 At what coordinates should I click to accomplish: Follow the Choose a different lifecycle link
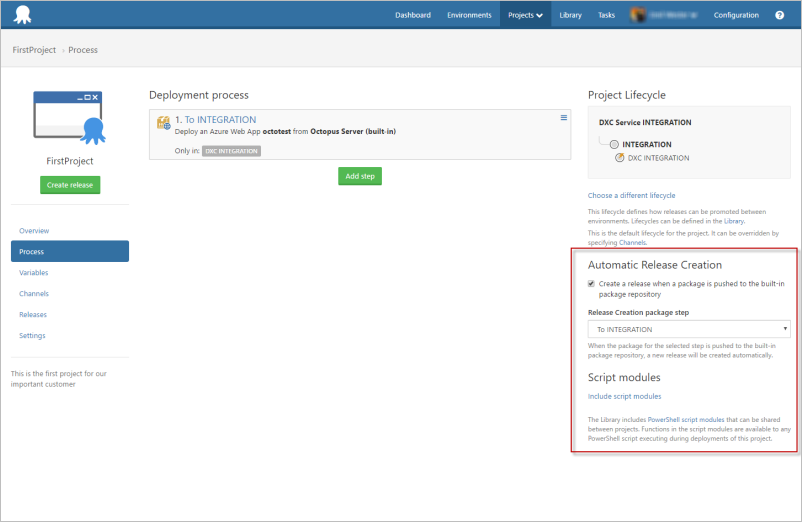[x=631, y=195]
